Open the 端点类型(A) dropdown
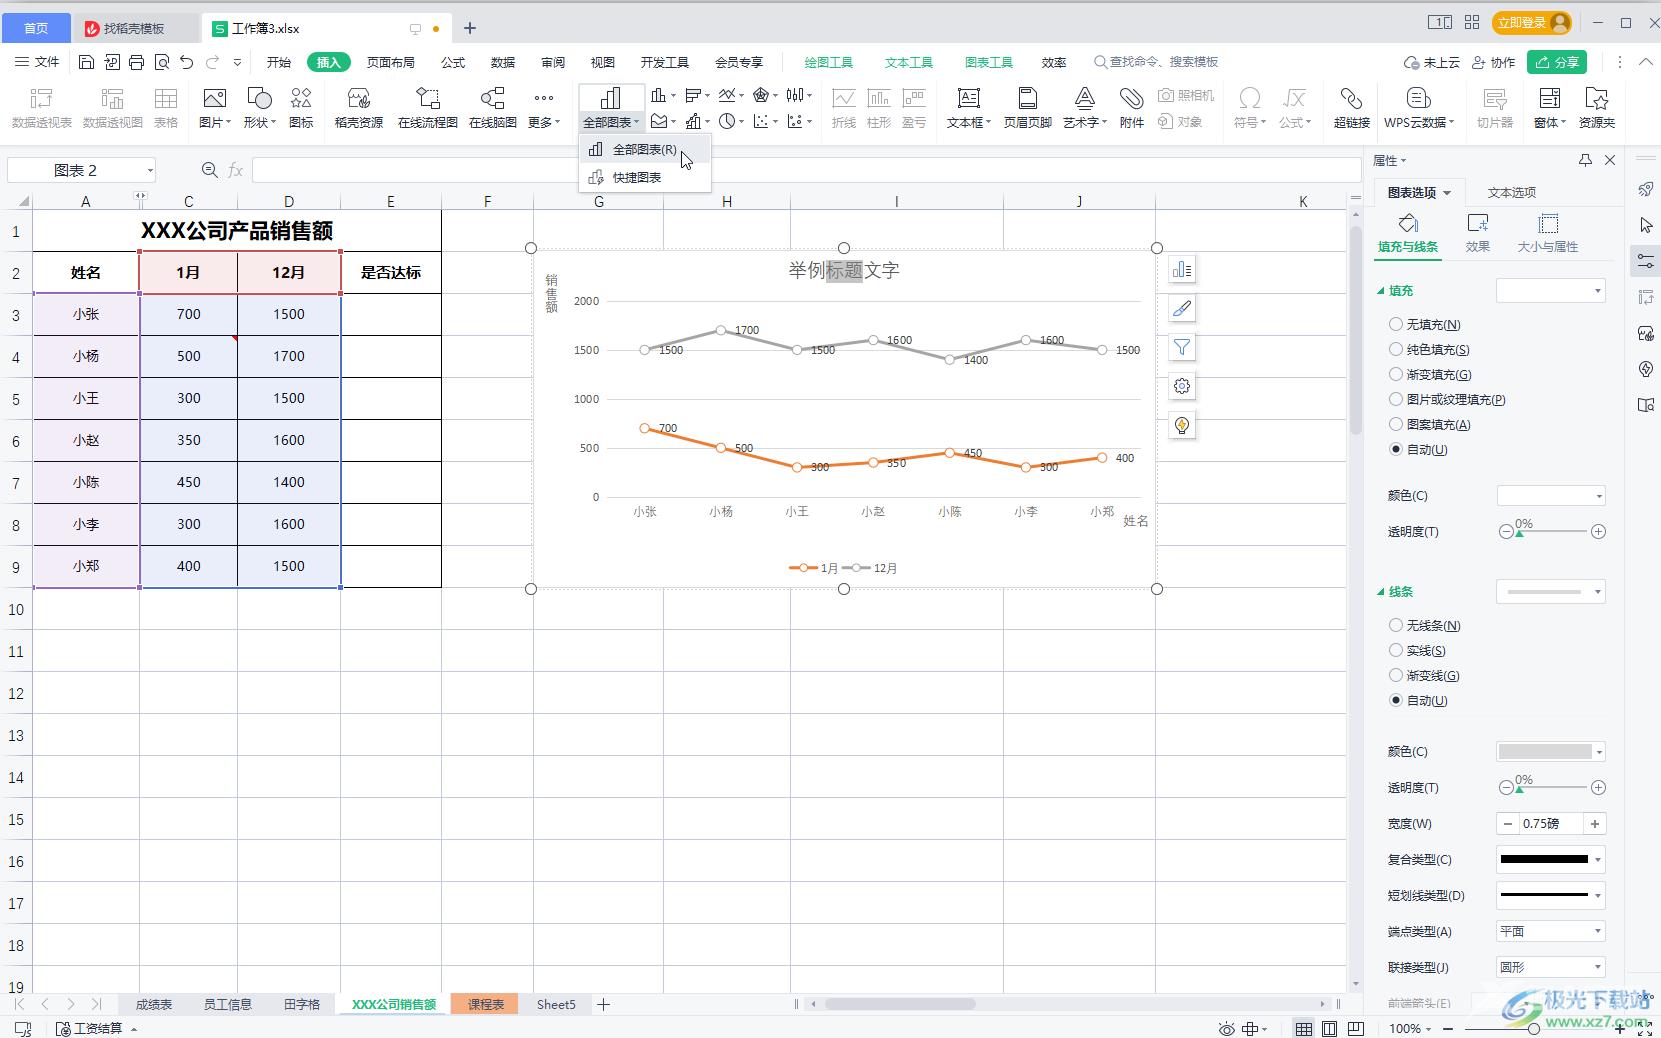This screenshot has height=1038, width=1661. pyautogui.click(x=1550, y=931)
